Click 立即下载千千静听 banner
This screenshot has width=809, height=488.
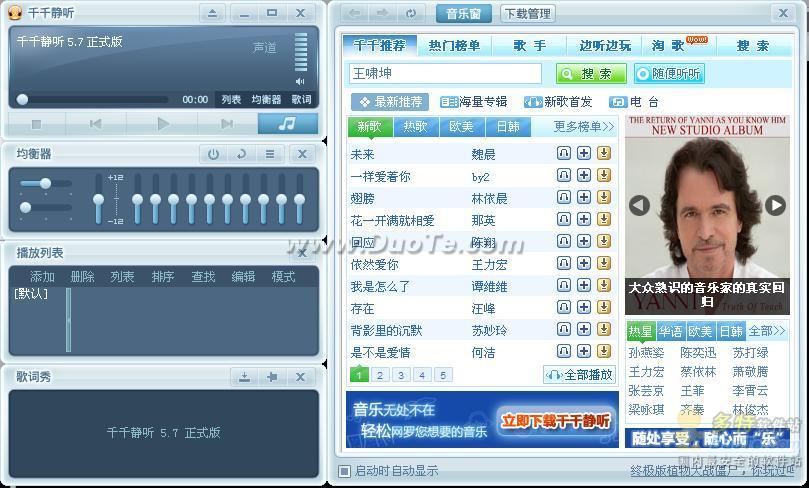[555, 421]
